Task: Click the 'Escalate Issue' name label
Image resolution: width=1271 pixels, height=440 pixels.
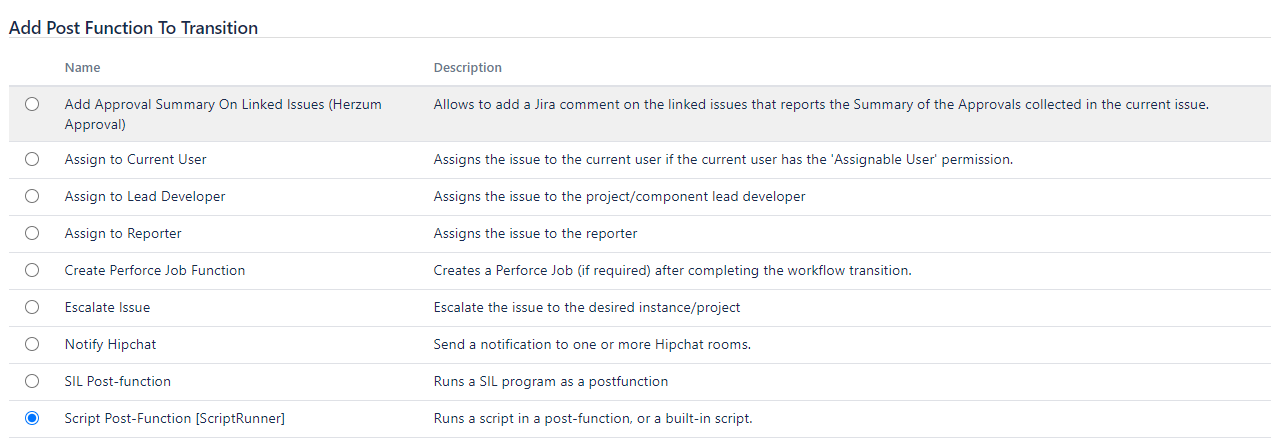Action: [107, 307]
